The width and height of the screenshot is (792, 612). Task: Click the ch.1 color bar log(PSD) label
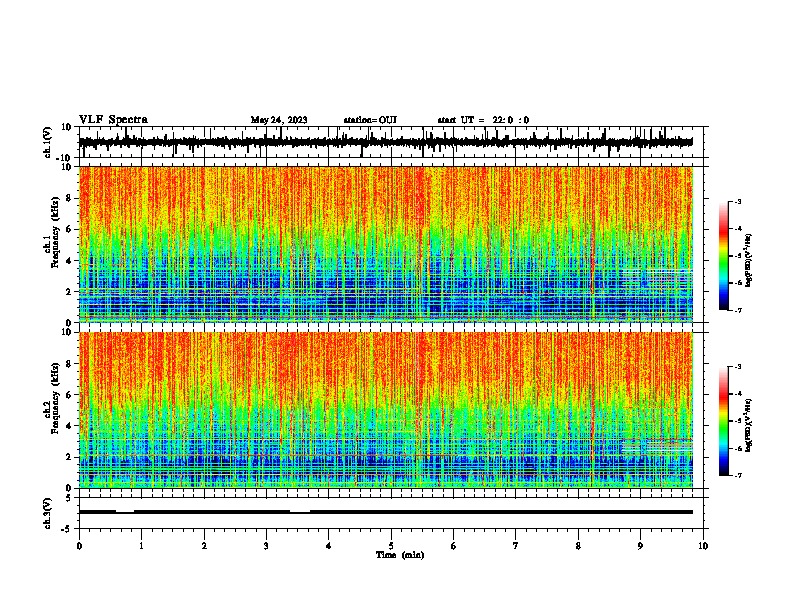pos(748,261)
